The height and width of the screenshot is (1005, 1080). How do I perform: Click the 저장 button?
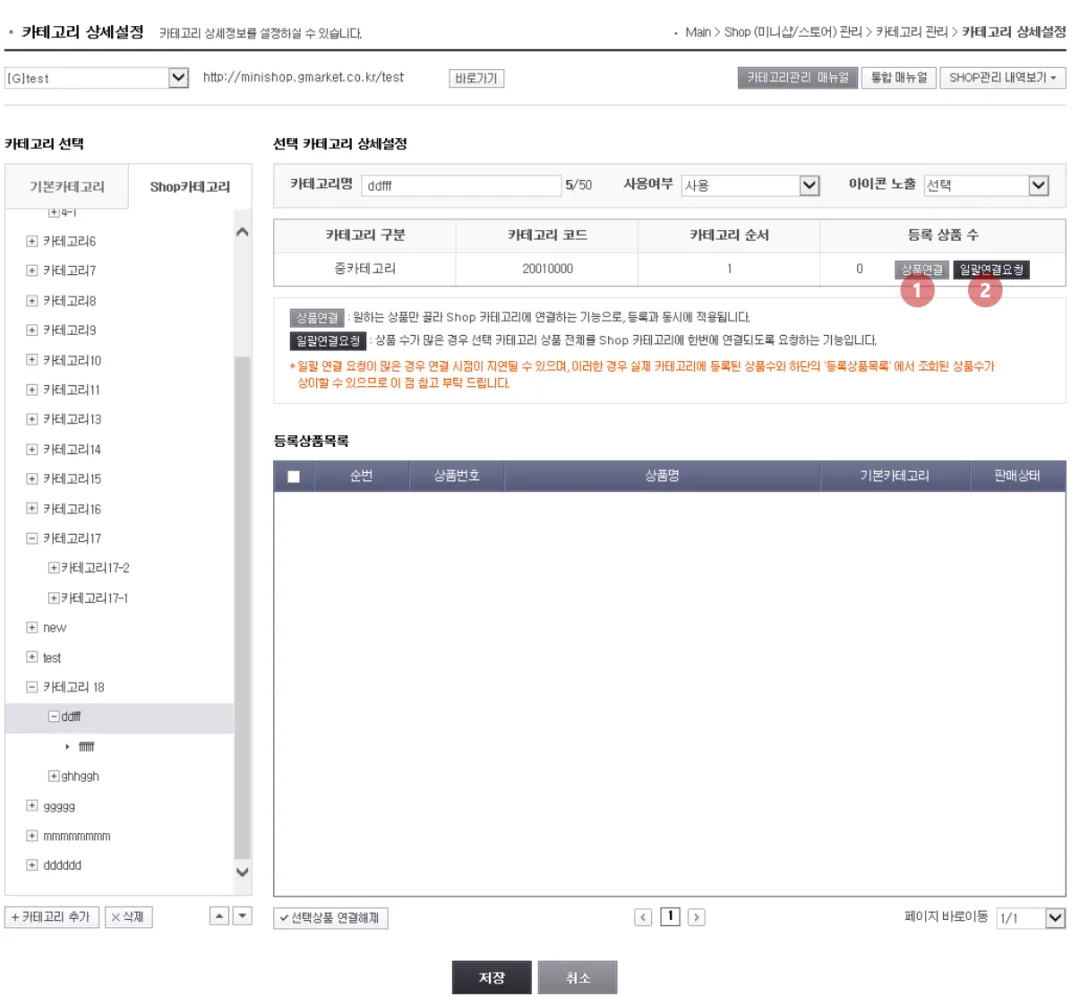(x=492, y=977)
